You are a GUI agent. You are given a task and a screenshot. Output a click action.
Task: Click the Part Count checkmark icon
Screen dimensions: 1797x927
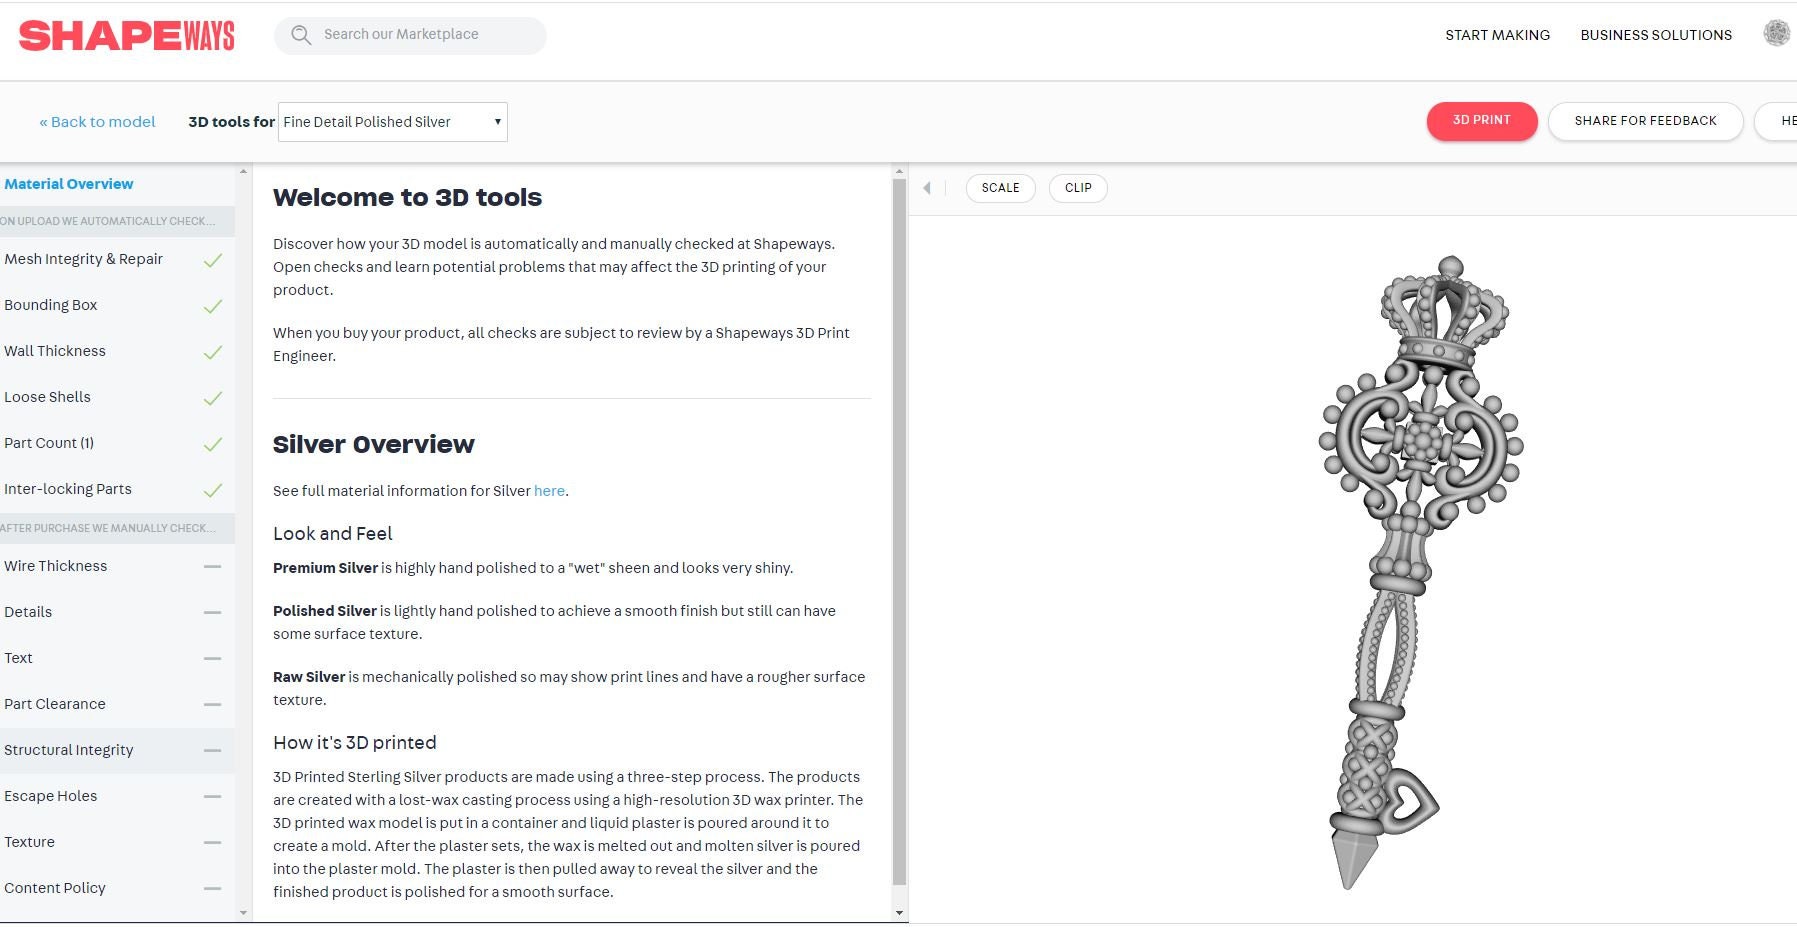[x=213, y=444]
